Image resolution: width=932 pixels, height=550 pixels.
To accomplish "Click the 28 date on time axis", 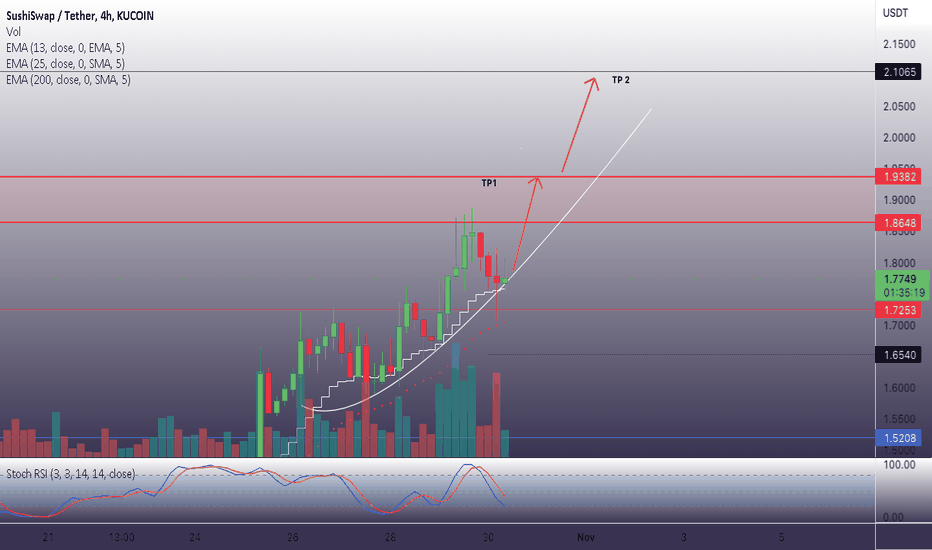I will point(390,538).
